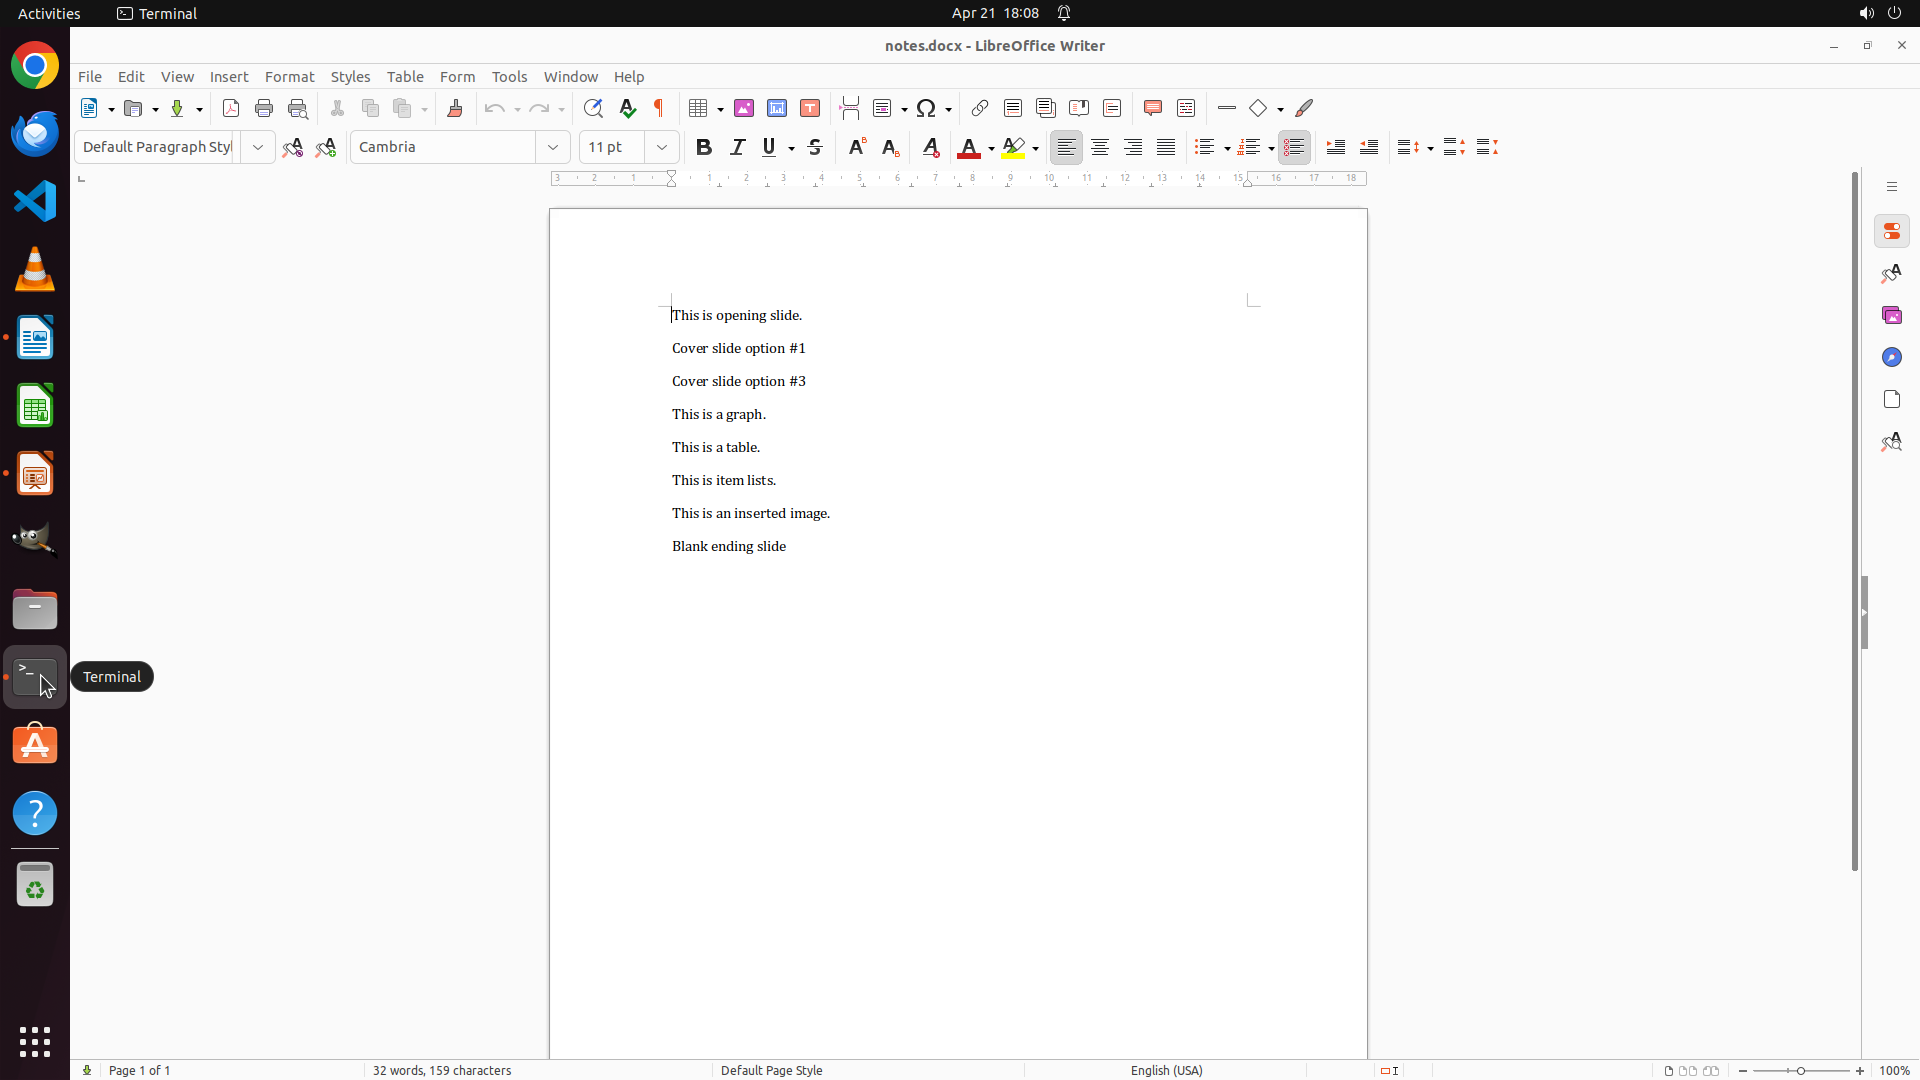
Task: Open the sidebar Gallery panel
Action: (x=1891, y=315)
